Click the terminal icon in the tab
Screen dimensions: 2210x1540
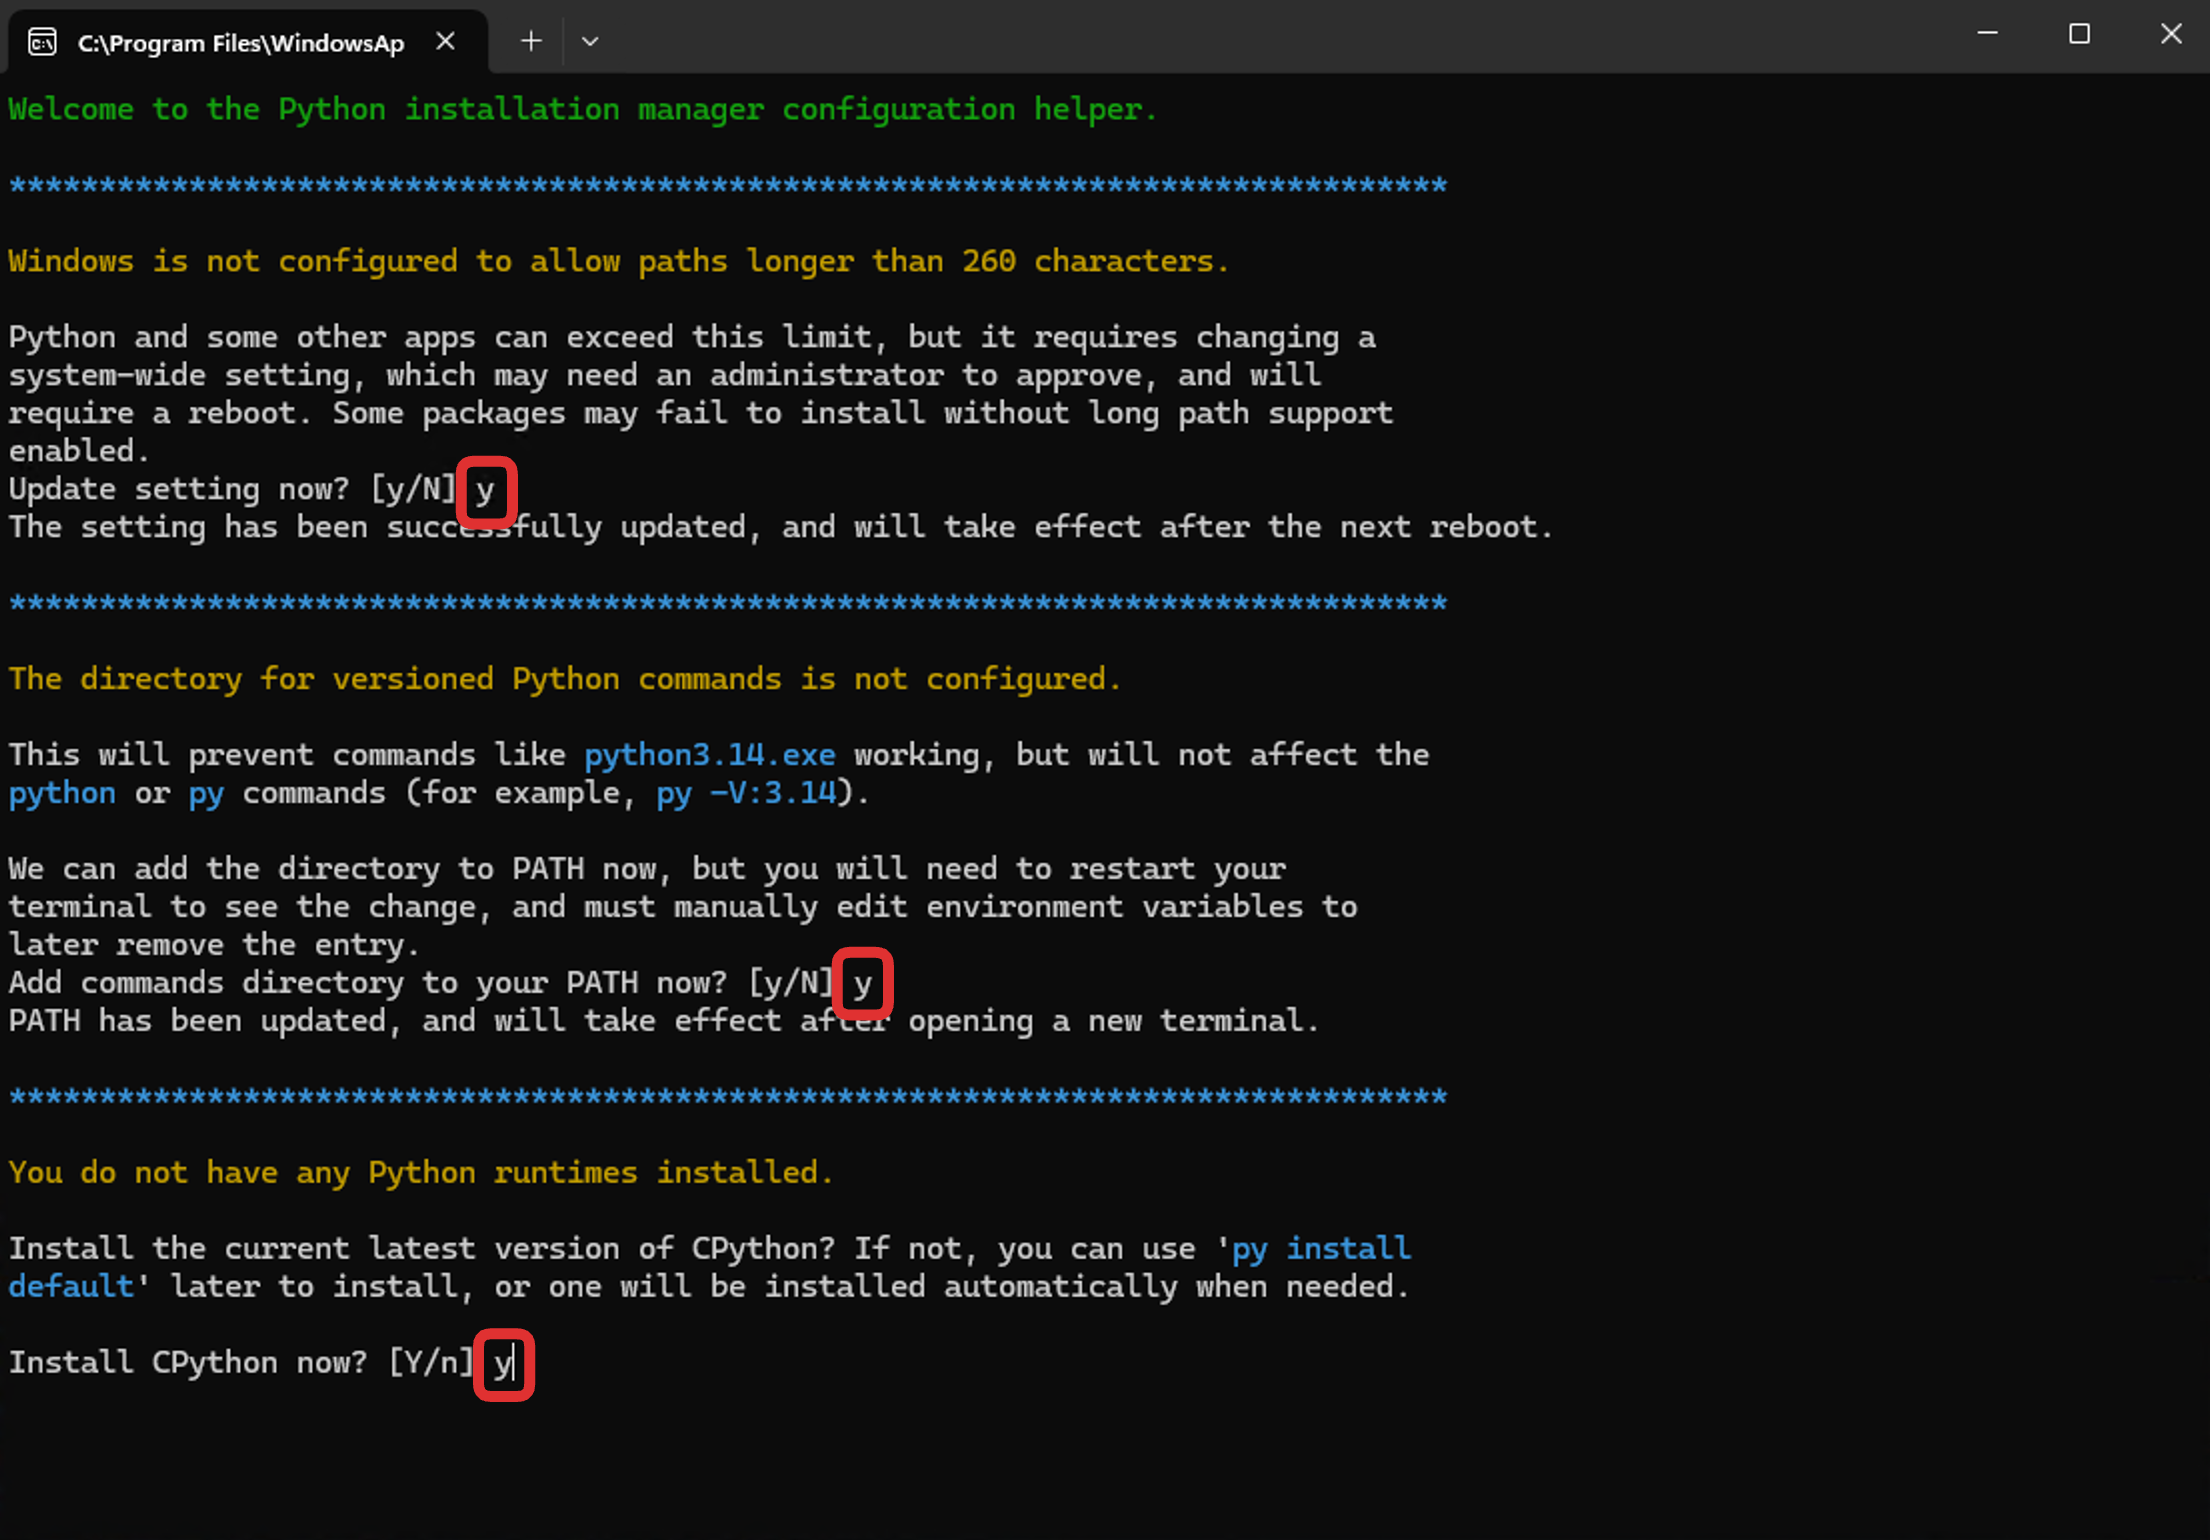coord(42,42)
